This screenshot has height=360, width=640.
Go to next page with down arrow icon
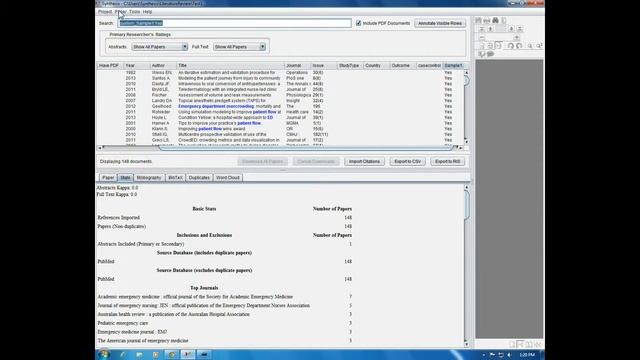pyautogui.click(x=511, y=29)
